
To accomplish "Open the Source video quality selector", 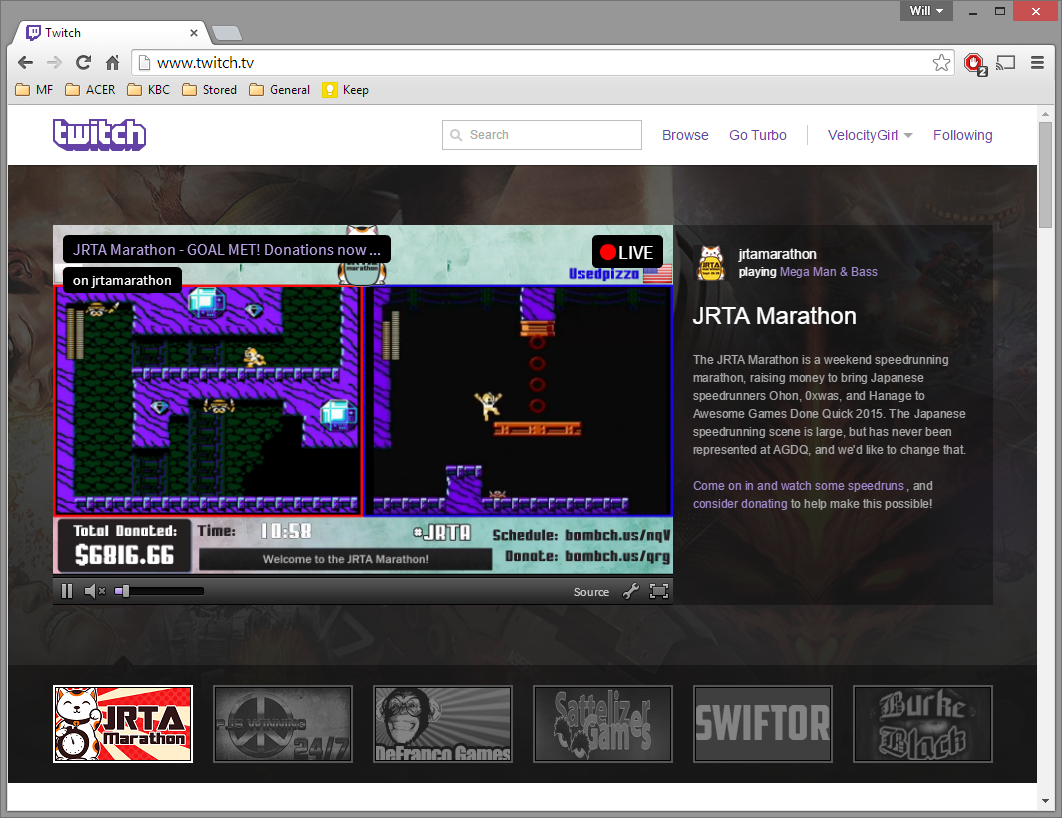I will (591, 592).
